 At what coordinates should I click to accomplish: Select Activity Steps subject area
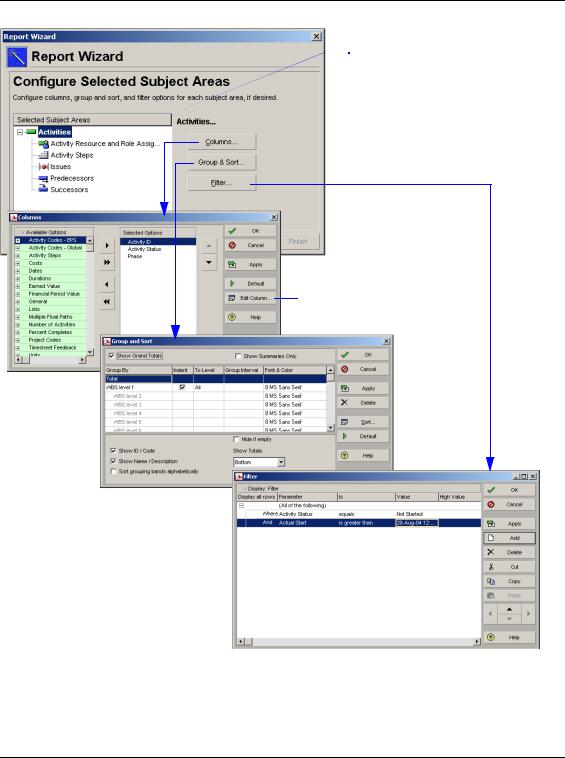click(72, 155)
